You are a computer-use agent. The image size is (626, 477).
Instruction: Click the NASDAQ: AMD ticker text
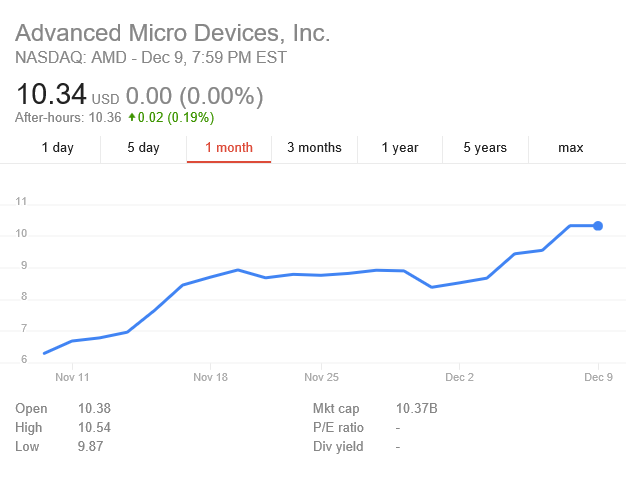point(71,58)
